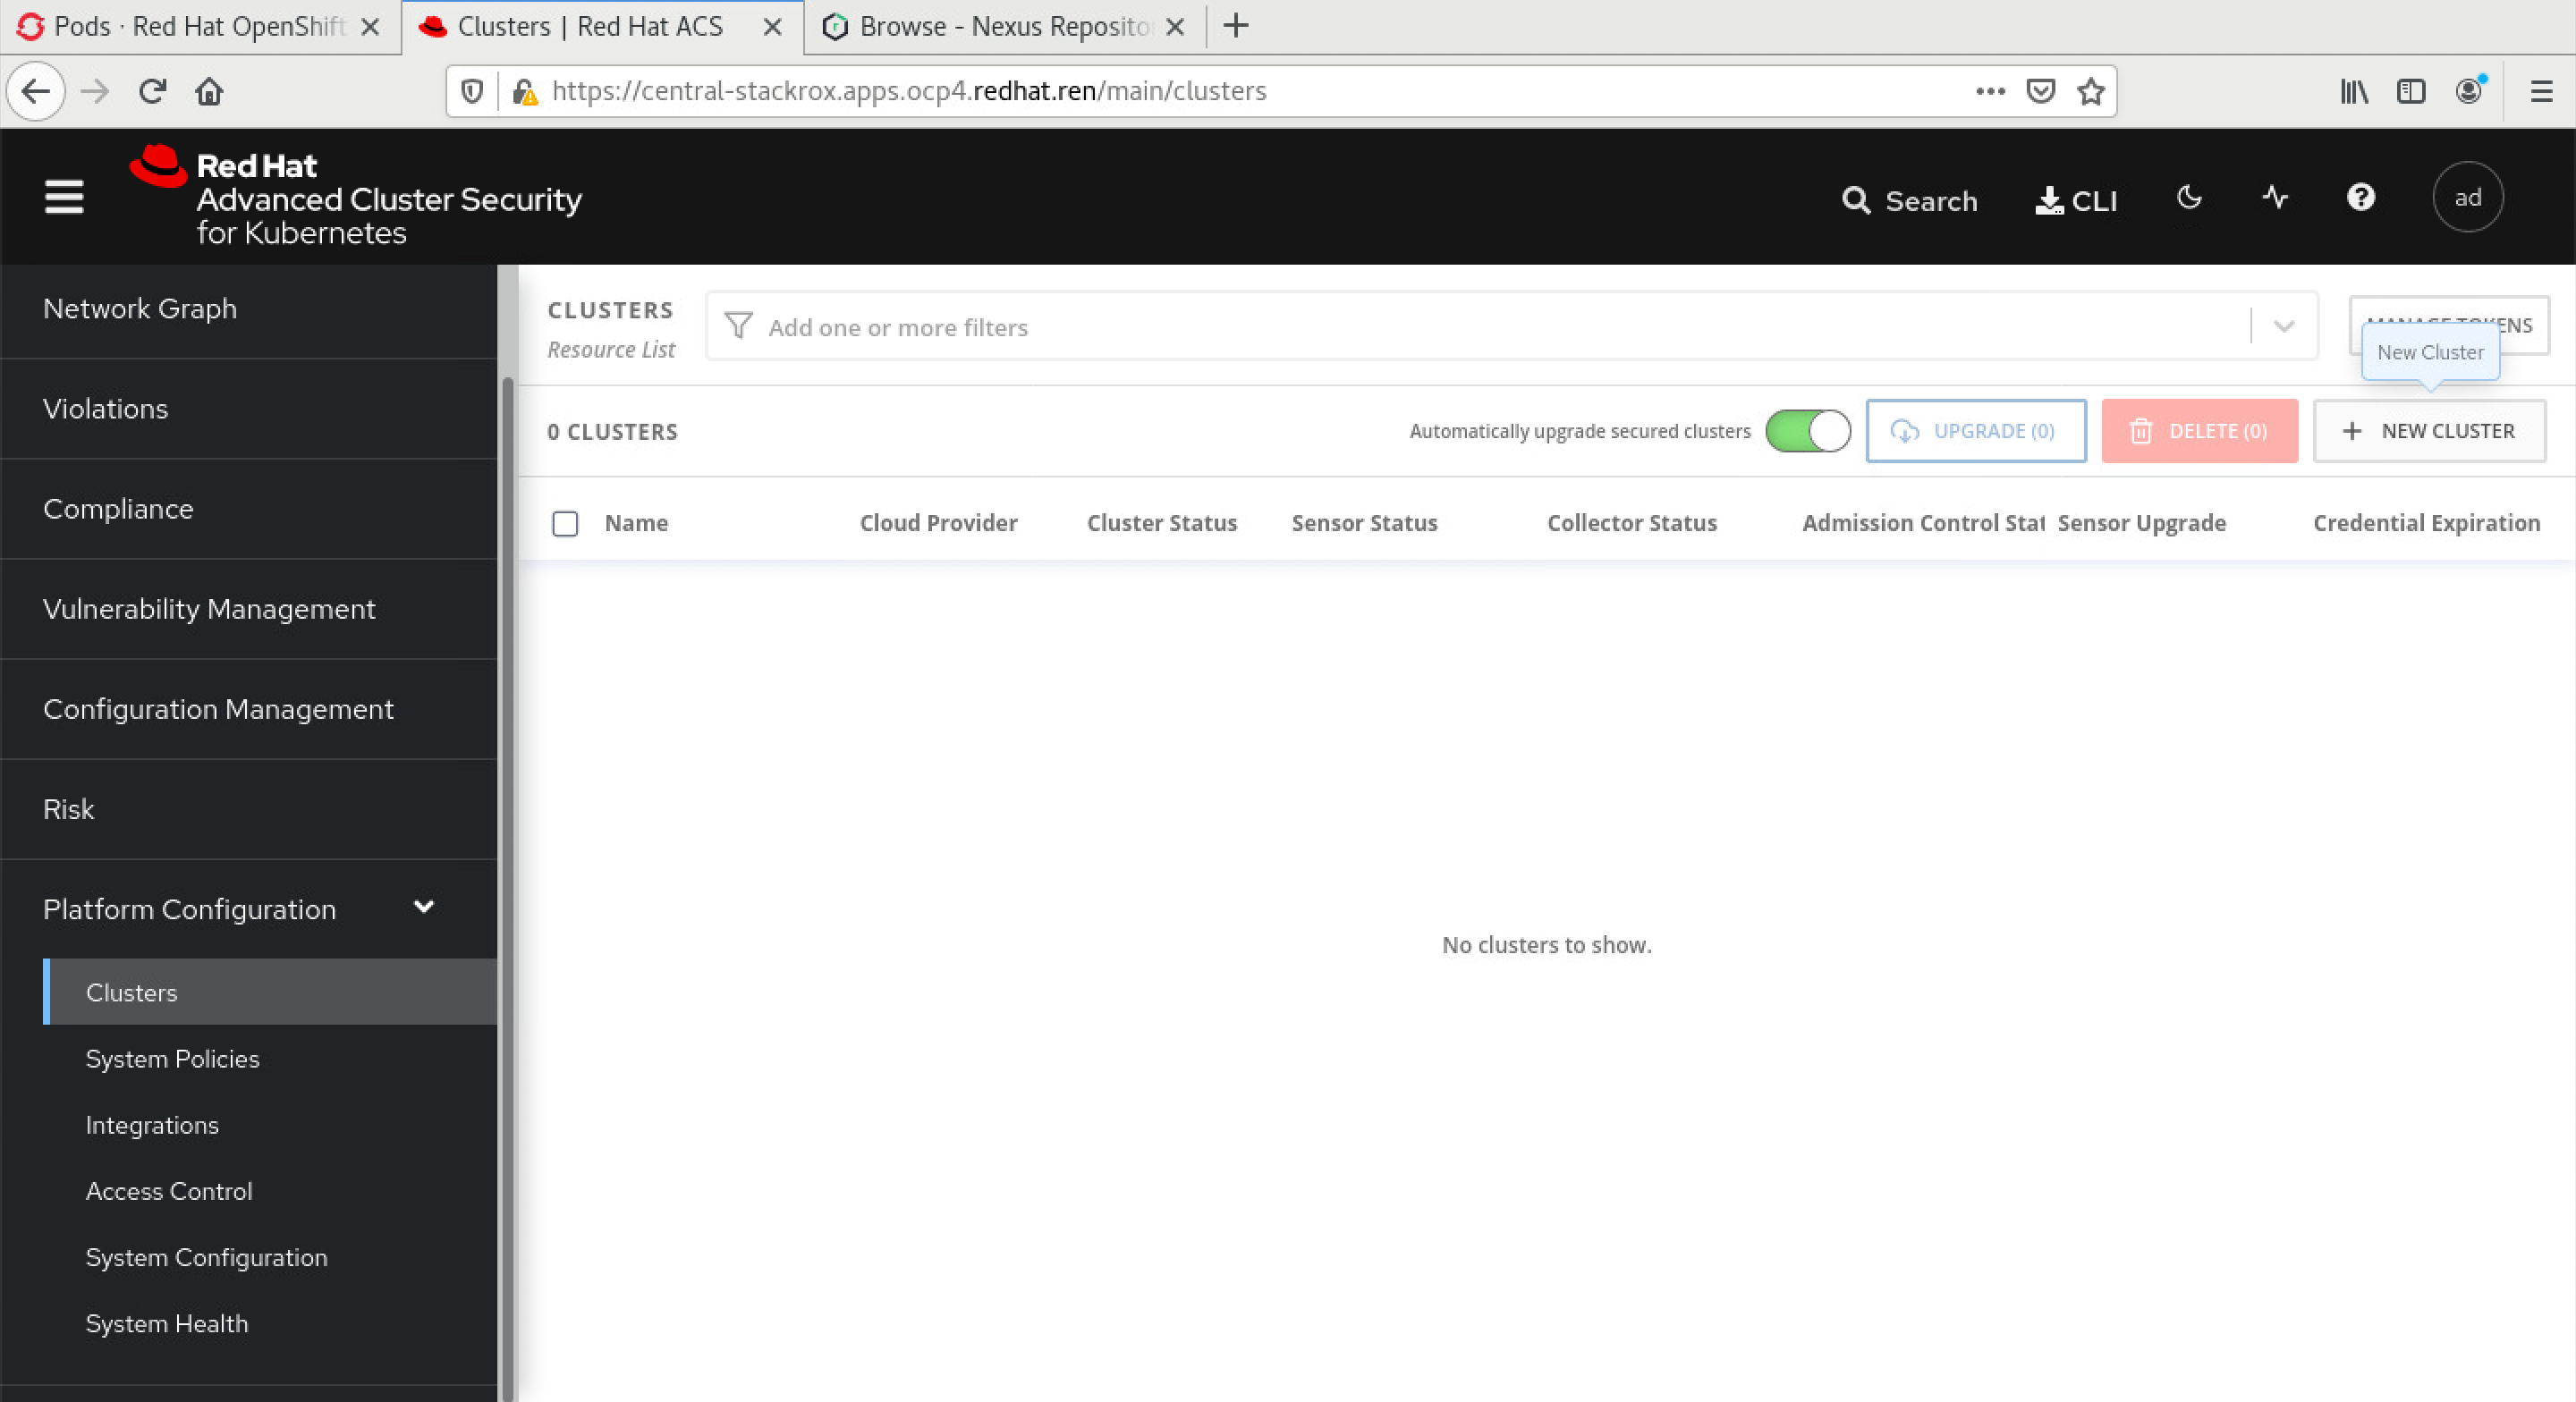Image resolution: width=2576 pixels, height=1402 pixels.
Task: Toggle automatic upgrade of secured clusters
Action: 1807,431
